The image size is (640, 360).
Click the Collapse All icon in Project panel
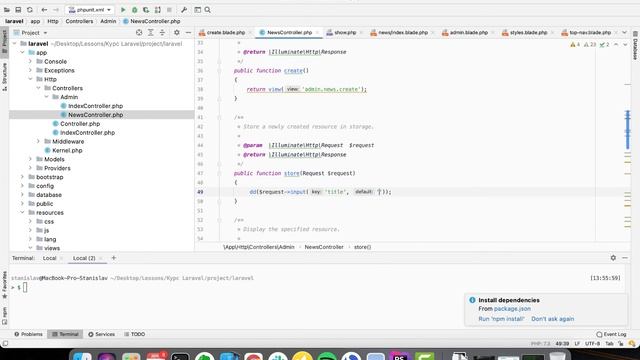[162, 33]
